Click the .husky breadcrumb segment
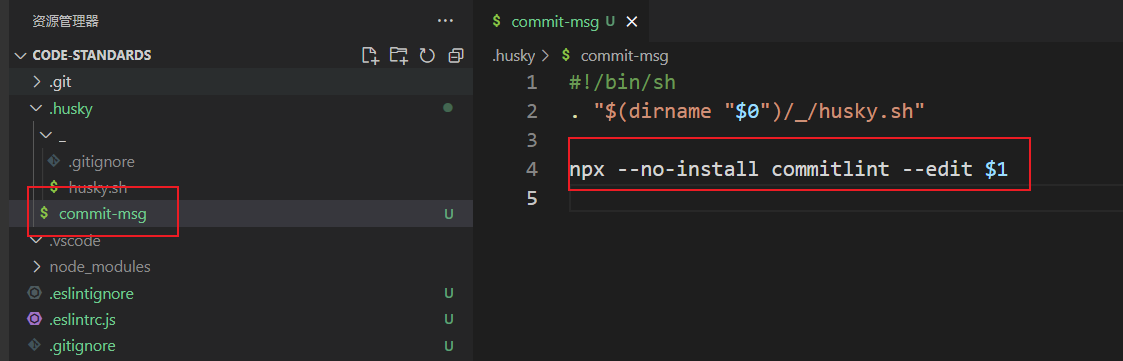The width and height of the screenshot is (1123, 361). [x=513, y=55]
